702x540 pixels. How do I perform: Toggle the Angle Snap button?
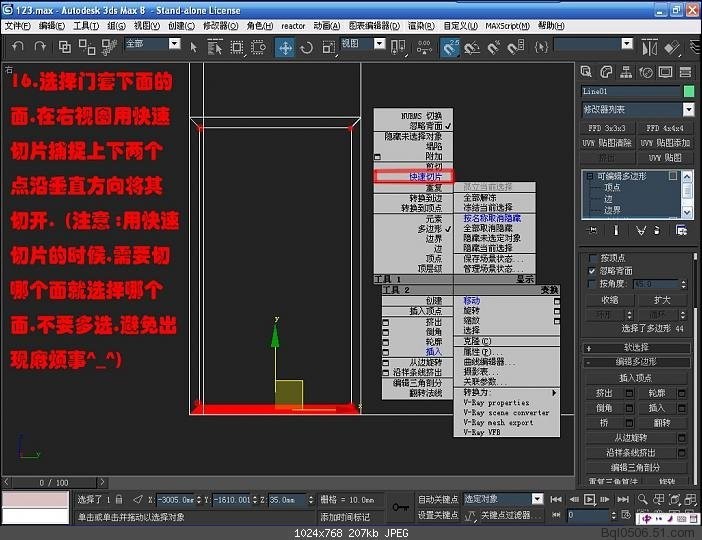[x=472, y=47]
